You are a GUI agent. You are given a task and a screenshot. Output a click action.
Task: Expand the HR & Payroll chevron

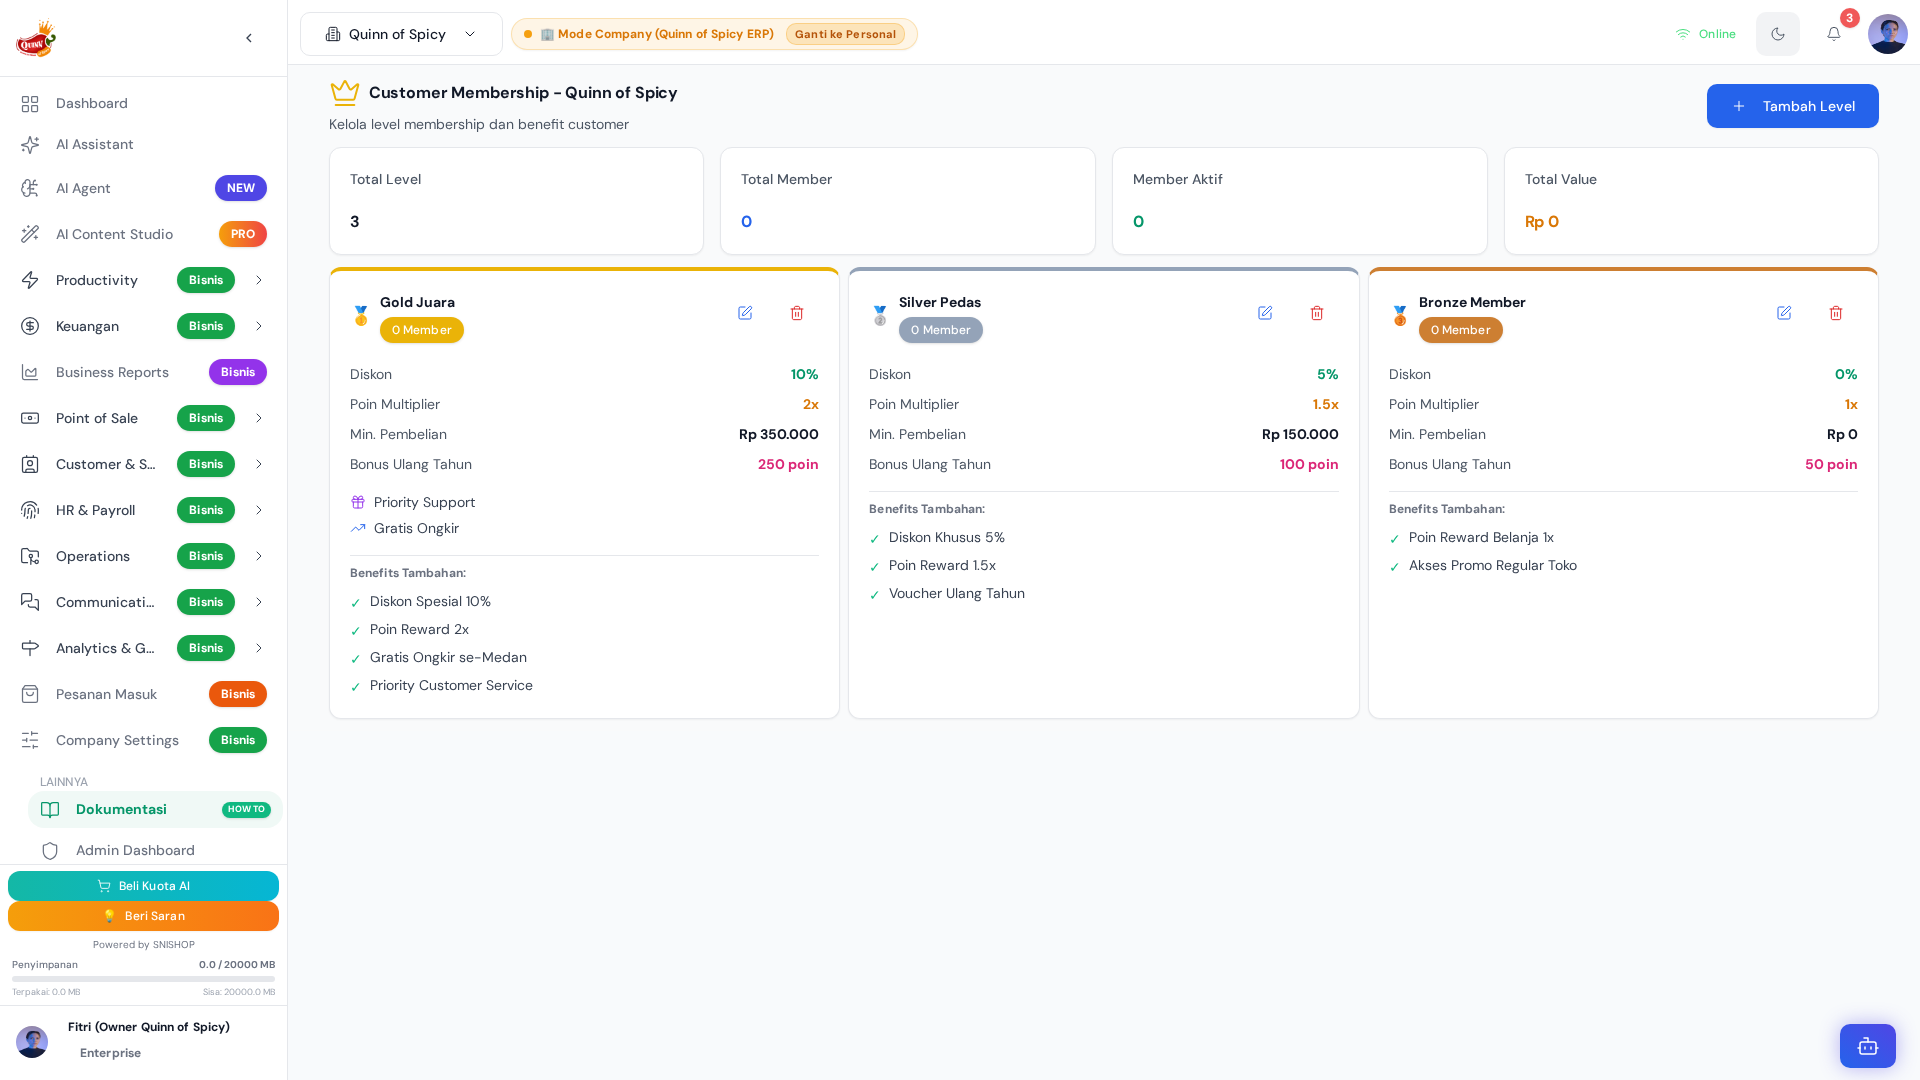pyautogui.click(x=259, y=510)
